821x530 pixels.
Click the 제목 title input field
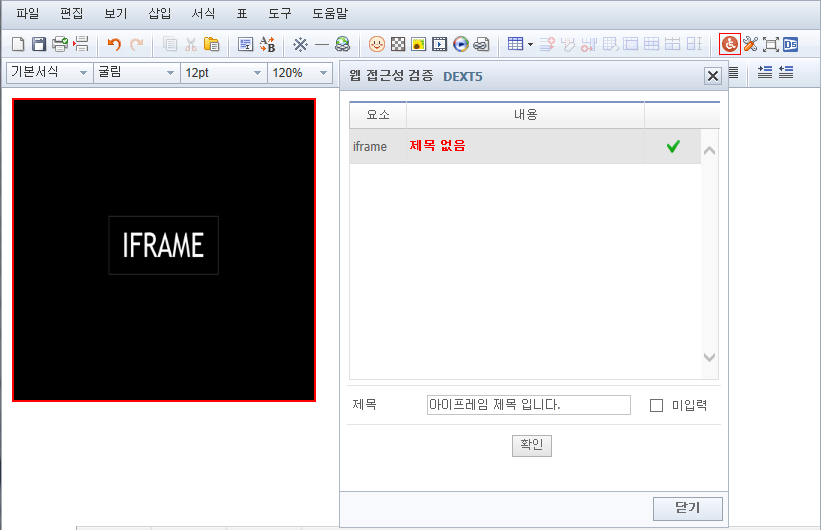(529, 405)
